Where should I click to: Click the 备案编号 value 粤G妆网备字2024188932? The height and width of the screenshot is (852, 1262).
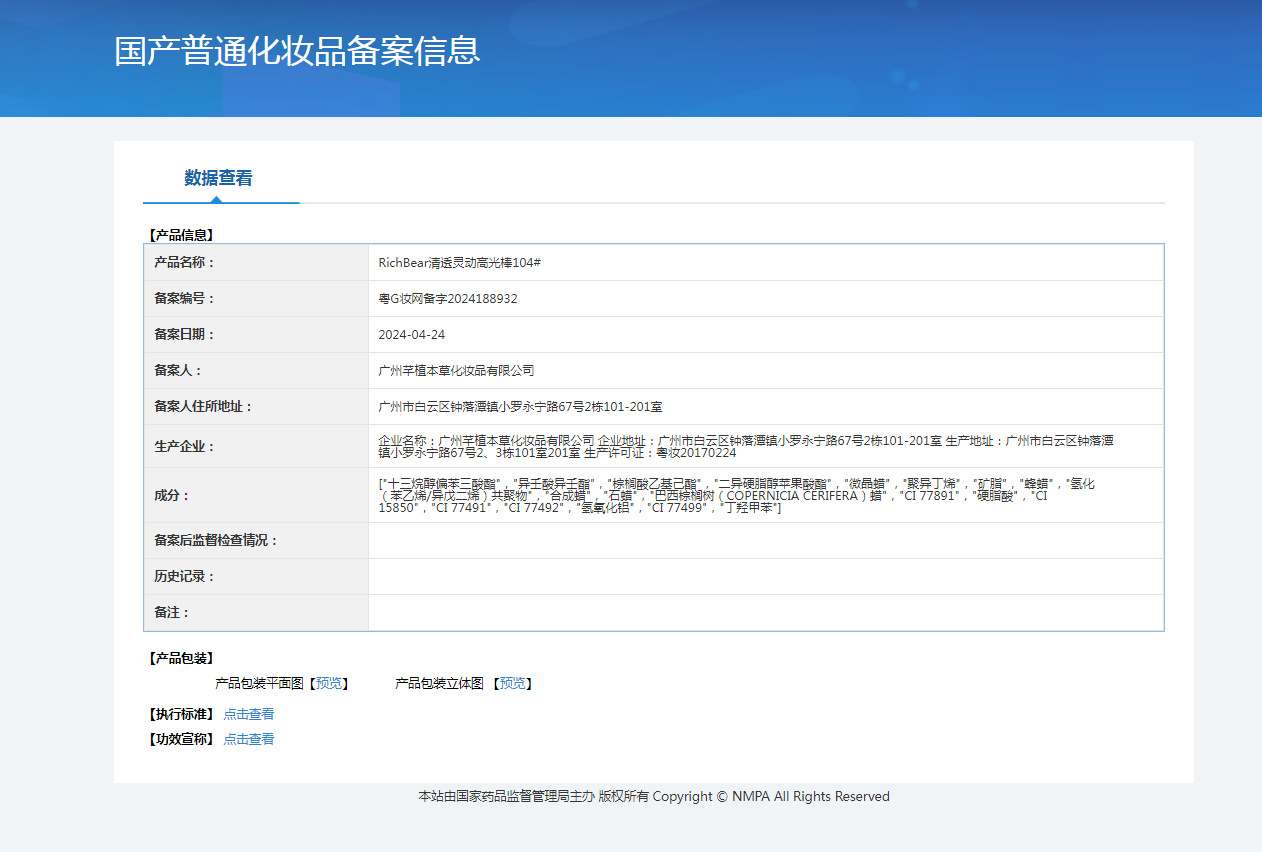click(448, 299)
